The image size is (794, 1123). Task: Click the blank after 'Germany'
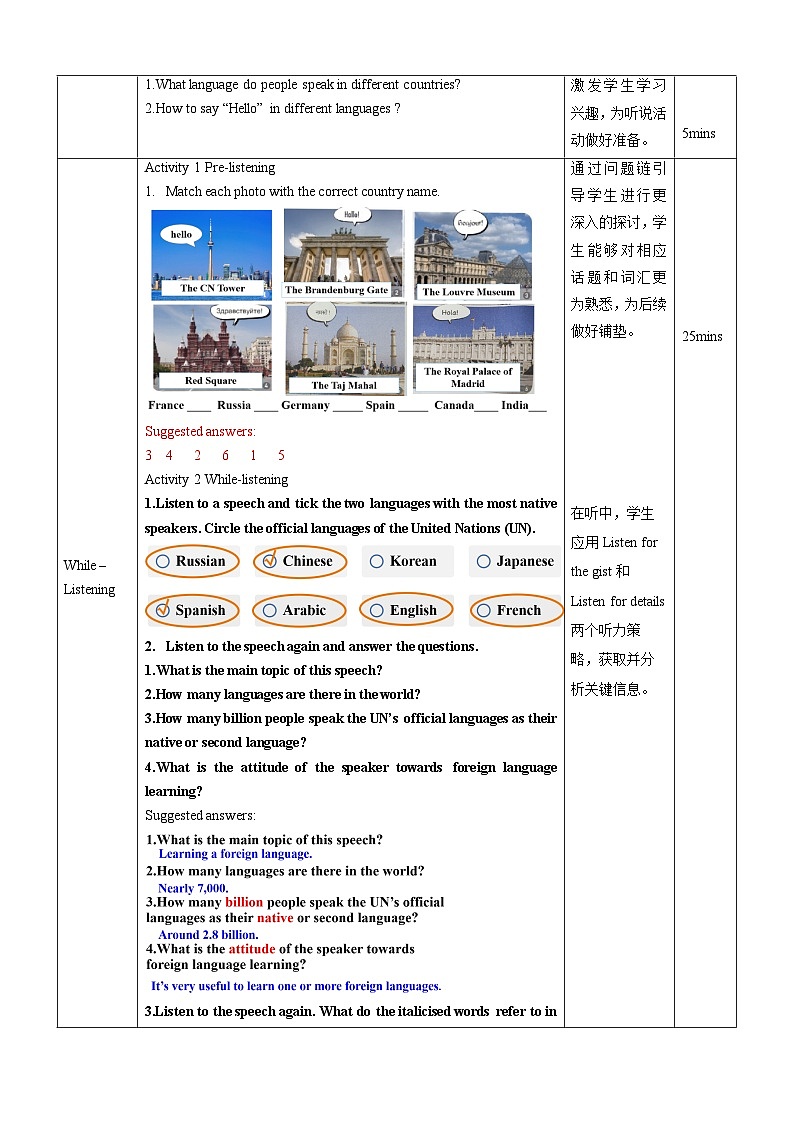(347, 407)
